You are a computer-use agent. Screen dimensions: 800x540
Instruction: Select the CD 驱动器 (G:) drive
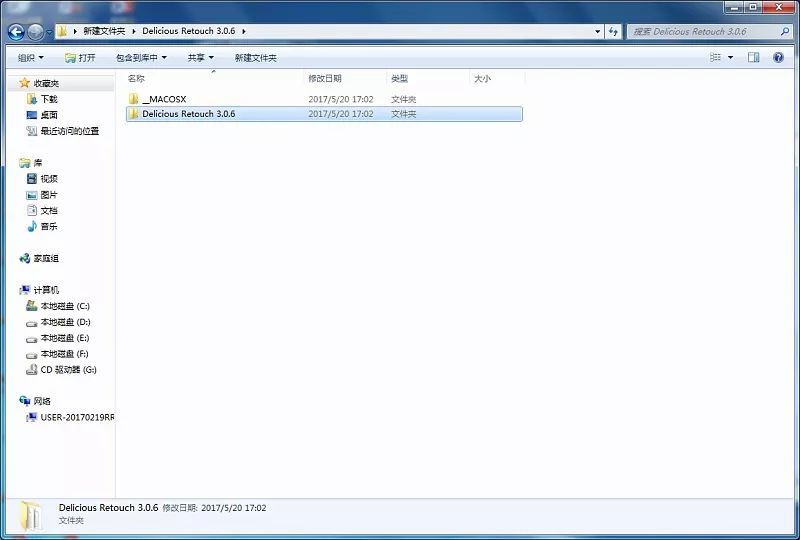pyautogui.click(x=68, y=370)
